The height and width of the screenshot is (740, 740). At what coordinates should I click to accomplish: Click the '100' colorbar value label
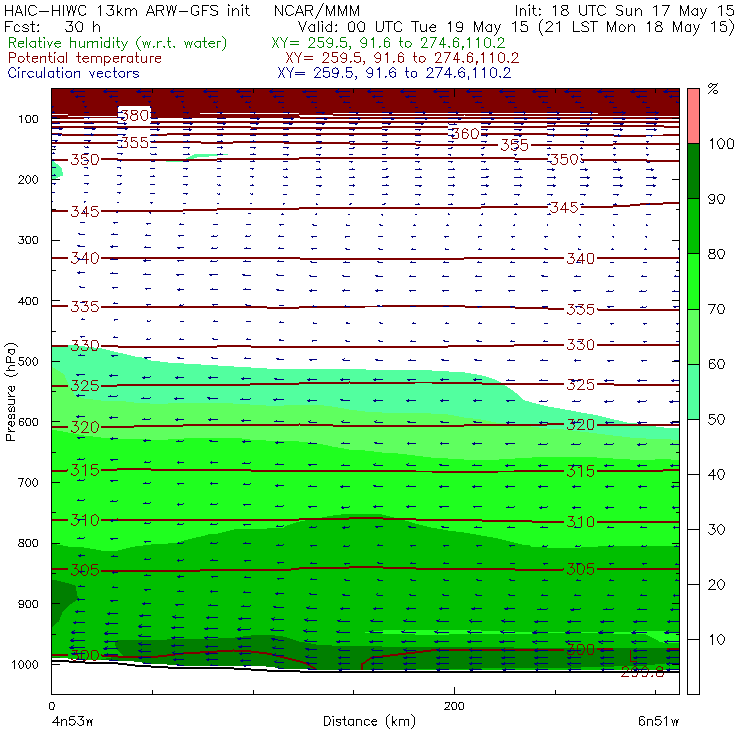point(722,143)
